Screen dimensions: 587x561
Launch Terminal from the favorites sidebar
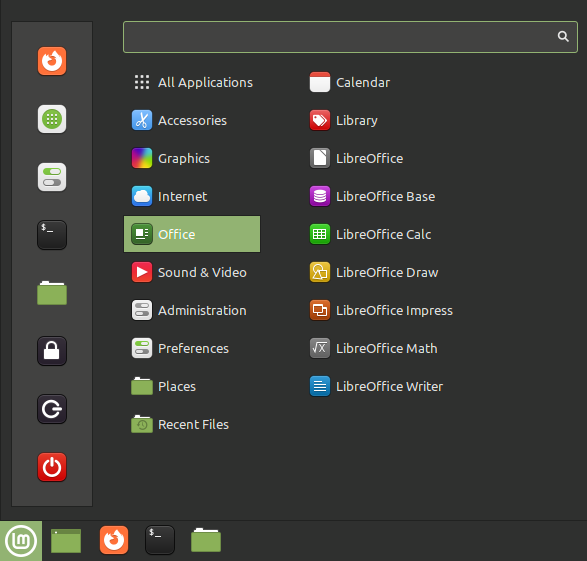pos(52,235)
